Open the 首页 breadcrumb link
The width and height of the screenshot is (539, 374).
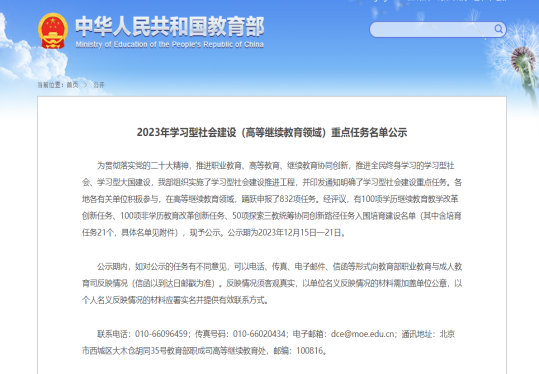pos(72,85)
